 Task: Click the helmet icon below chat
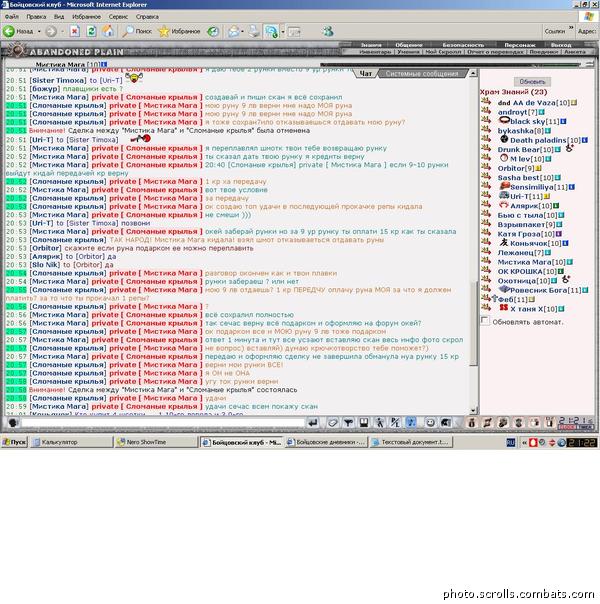(x=446, y=423)
